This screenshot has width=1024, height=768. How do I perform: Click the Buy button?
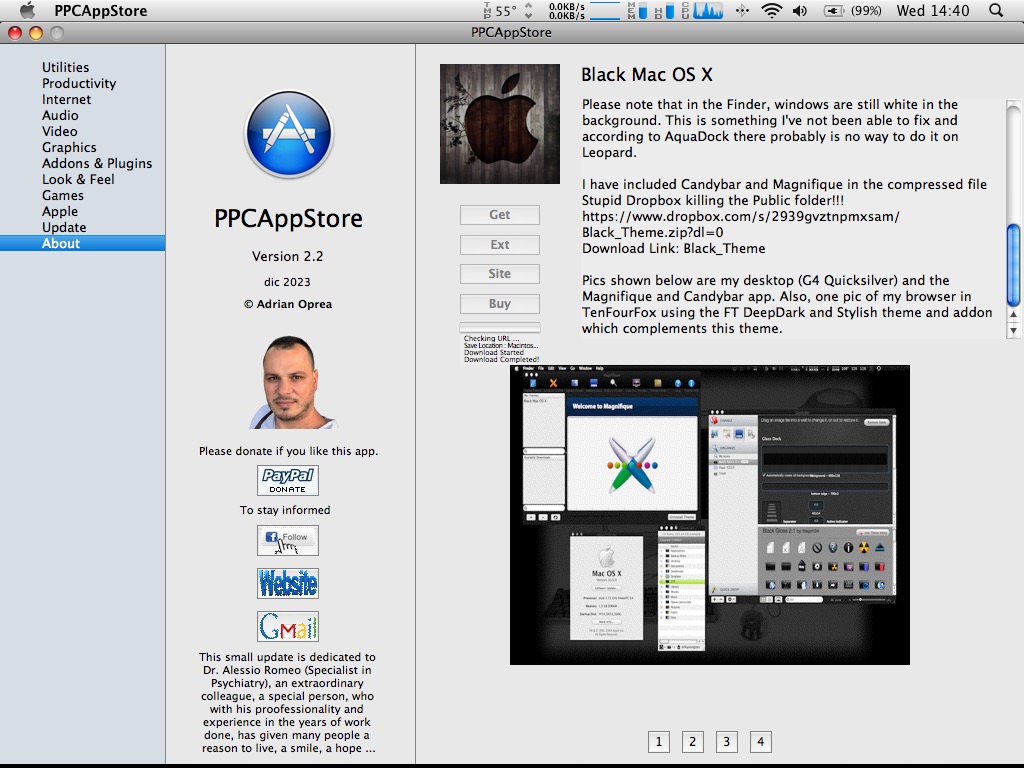pyautogui.click(x=500, y=304)
